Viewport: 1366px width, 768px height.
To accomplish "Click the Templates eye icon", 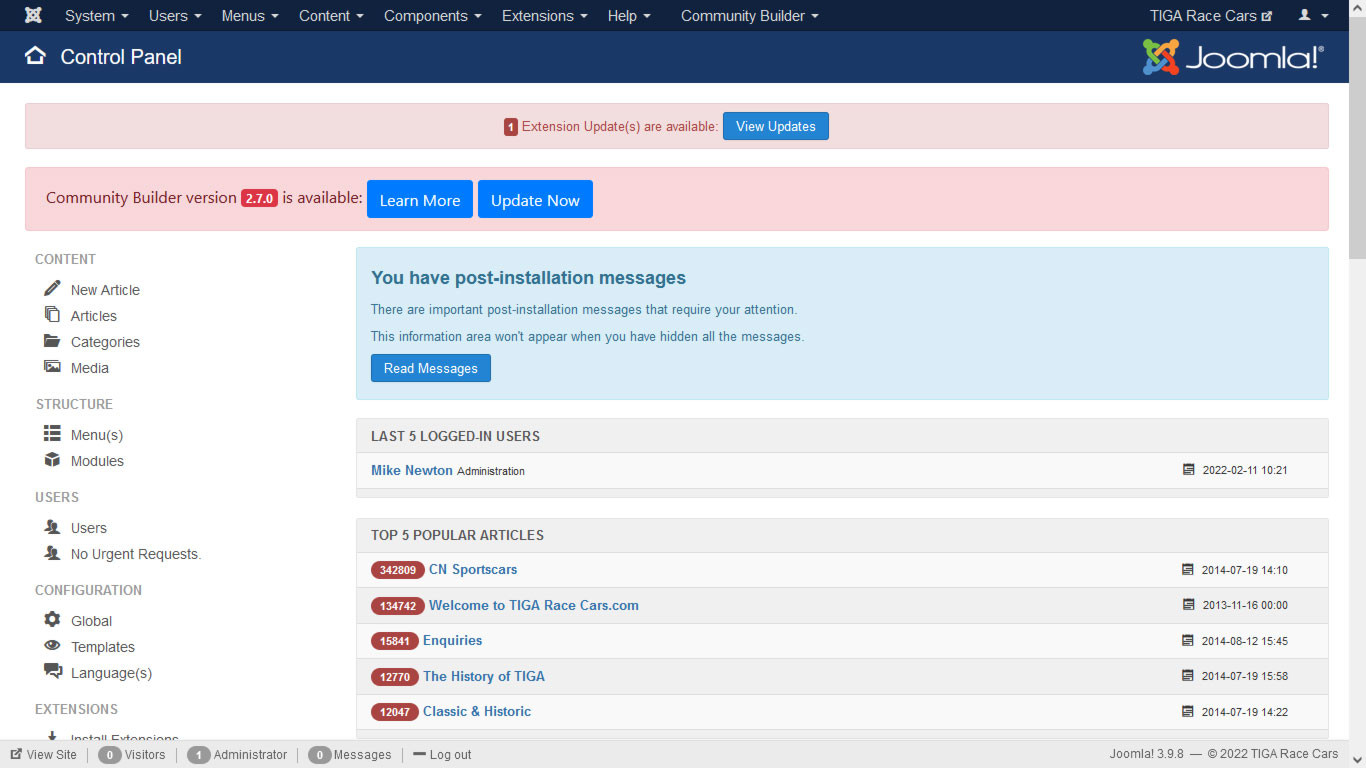I will 52,646.
